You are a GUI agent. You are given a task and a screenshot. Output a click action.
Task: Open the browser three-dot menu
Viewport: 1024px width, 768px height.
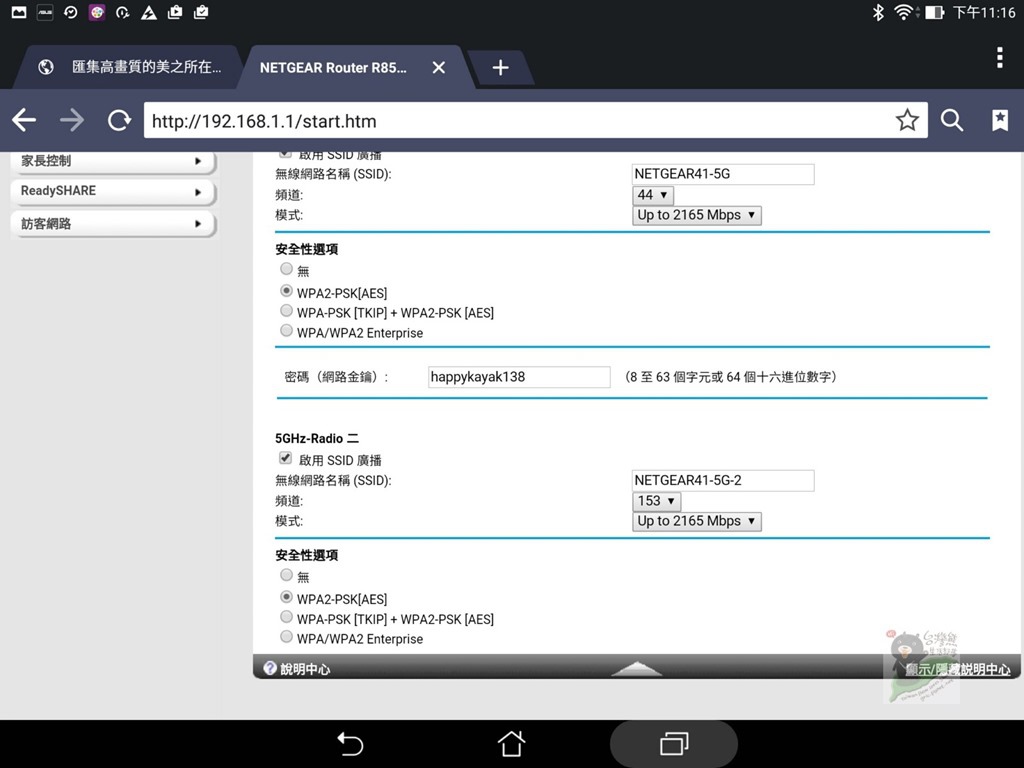tap(1000, 57)
